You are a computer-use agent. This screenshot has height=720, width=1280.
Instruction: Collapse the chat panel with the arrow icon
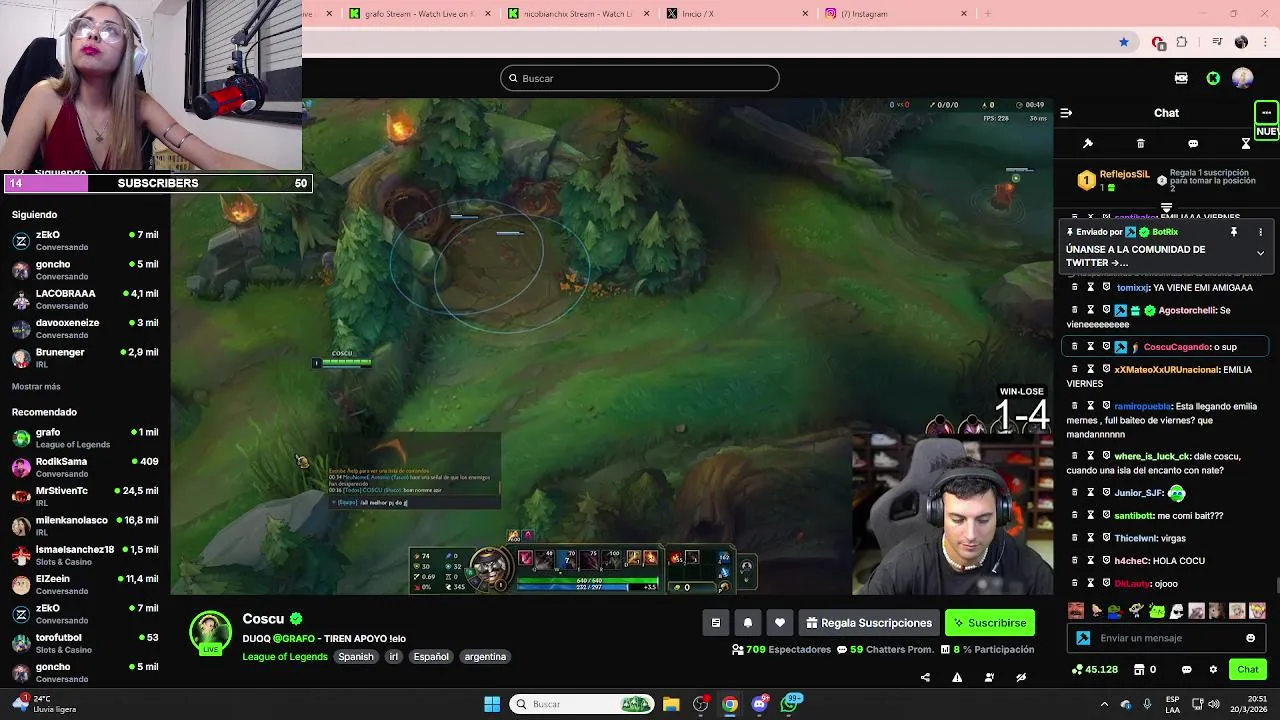click(1066, 113)
